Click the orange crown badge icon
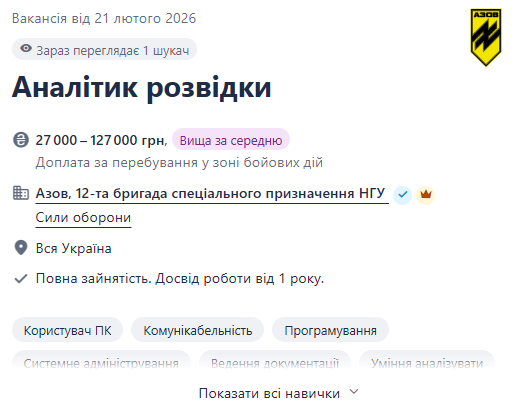The image size is (522, 410). pyautogui.click(x=426, y=195)
